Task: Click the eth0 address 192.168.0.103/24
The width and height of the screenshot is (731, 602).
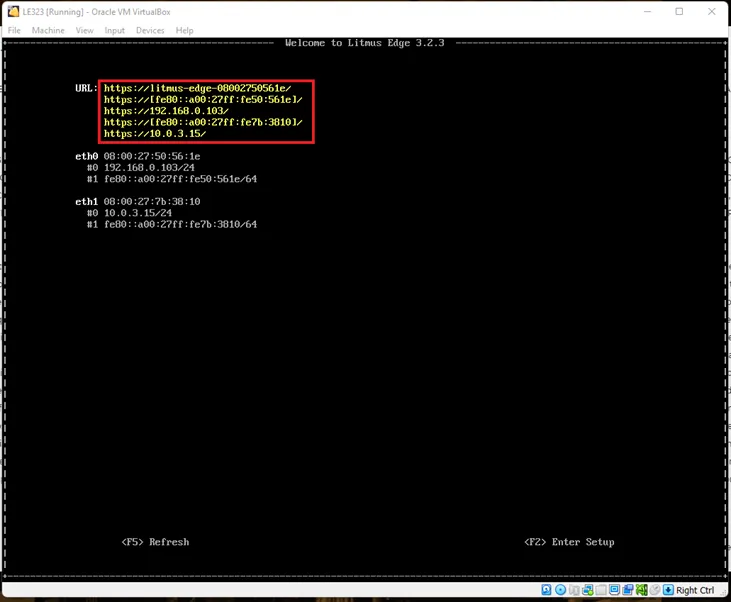Action: 149,167
